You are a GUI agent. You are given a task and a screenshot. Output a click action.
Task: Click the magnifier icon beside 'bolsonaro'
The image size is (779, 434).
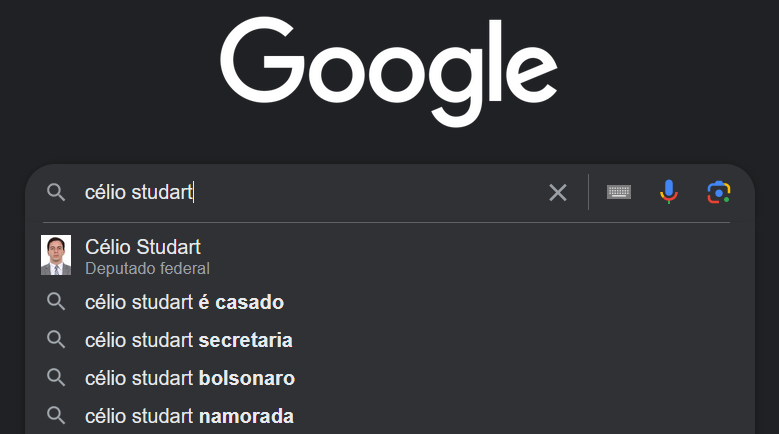pyautogui.click(x=56, y=378)
